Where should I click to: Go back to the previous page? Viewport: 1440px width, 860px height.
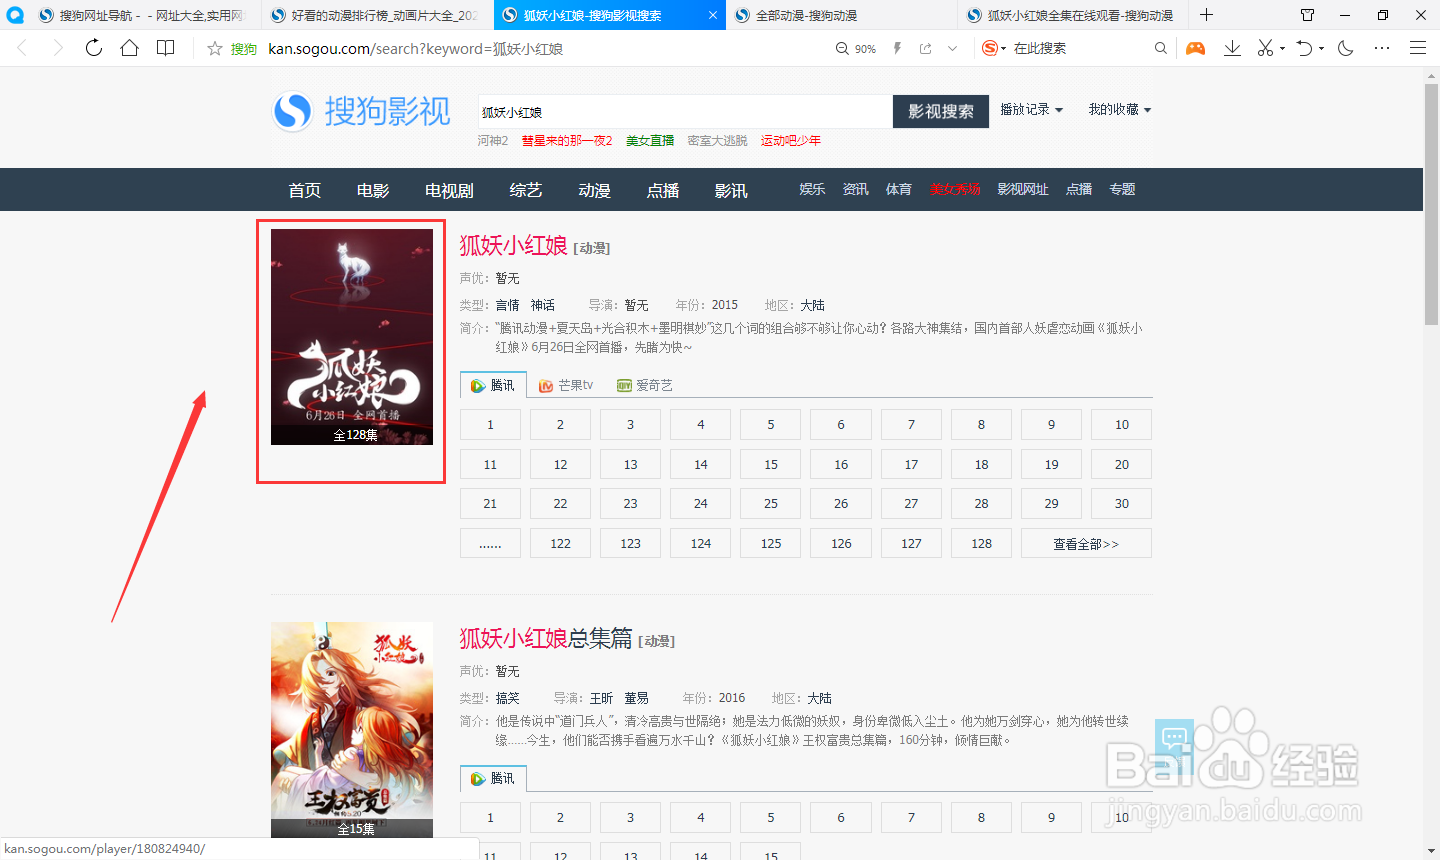(22, 48)
